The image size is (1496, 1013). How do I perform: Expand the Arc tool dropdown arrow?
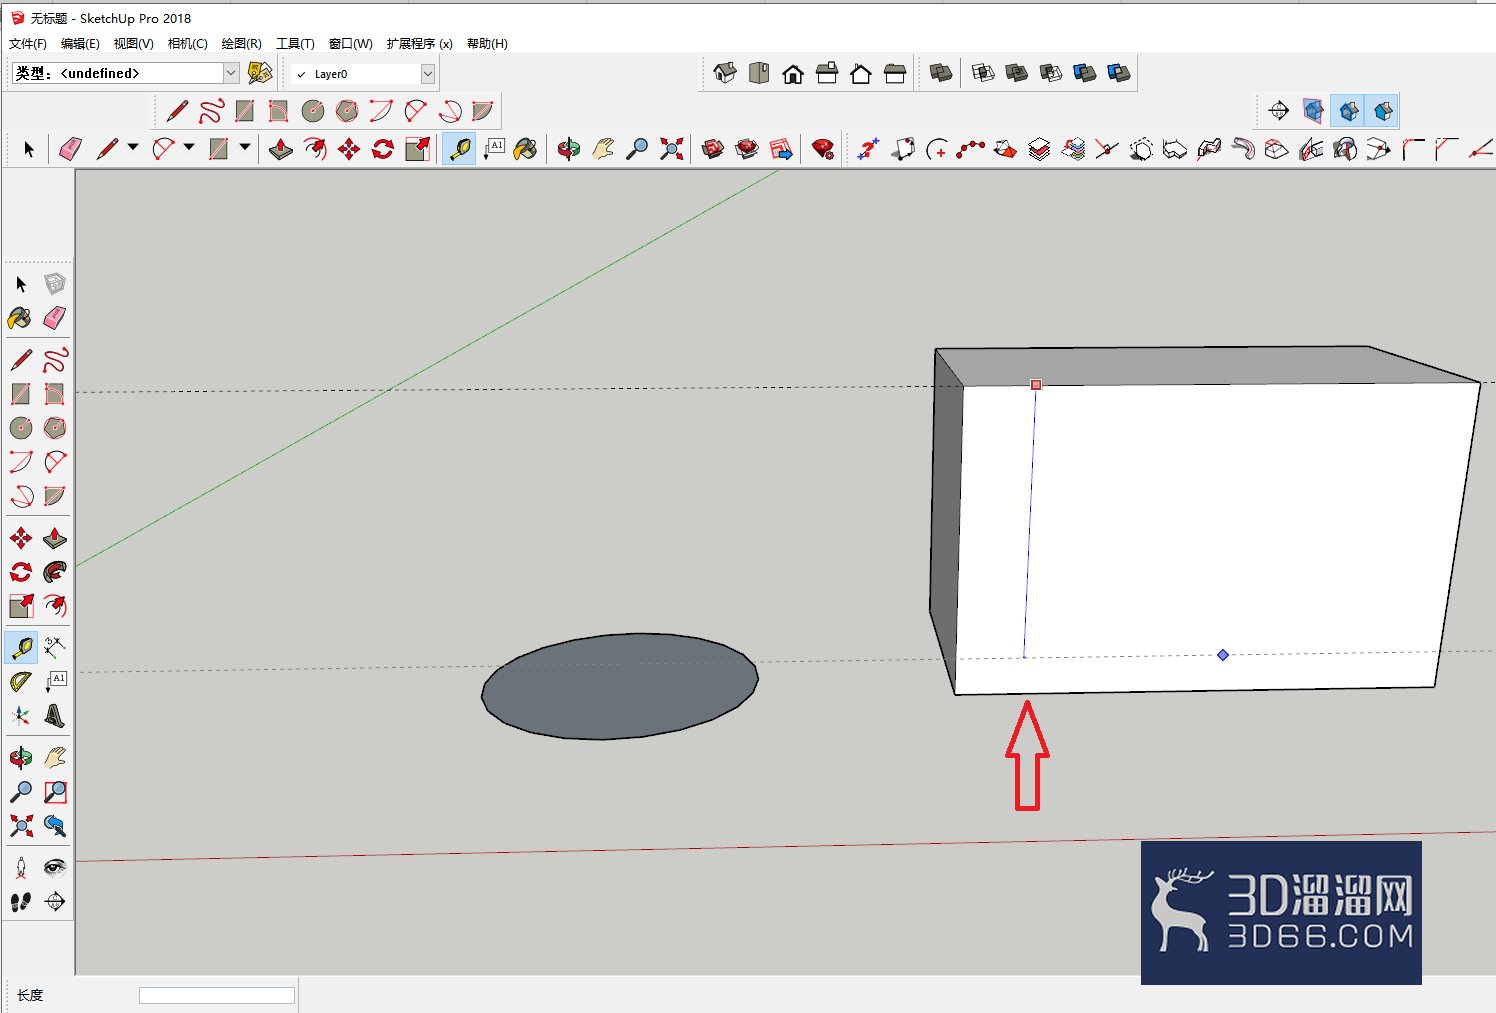tap(188, 148)
